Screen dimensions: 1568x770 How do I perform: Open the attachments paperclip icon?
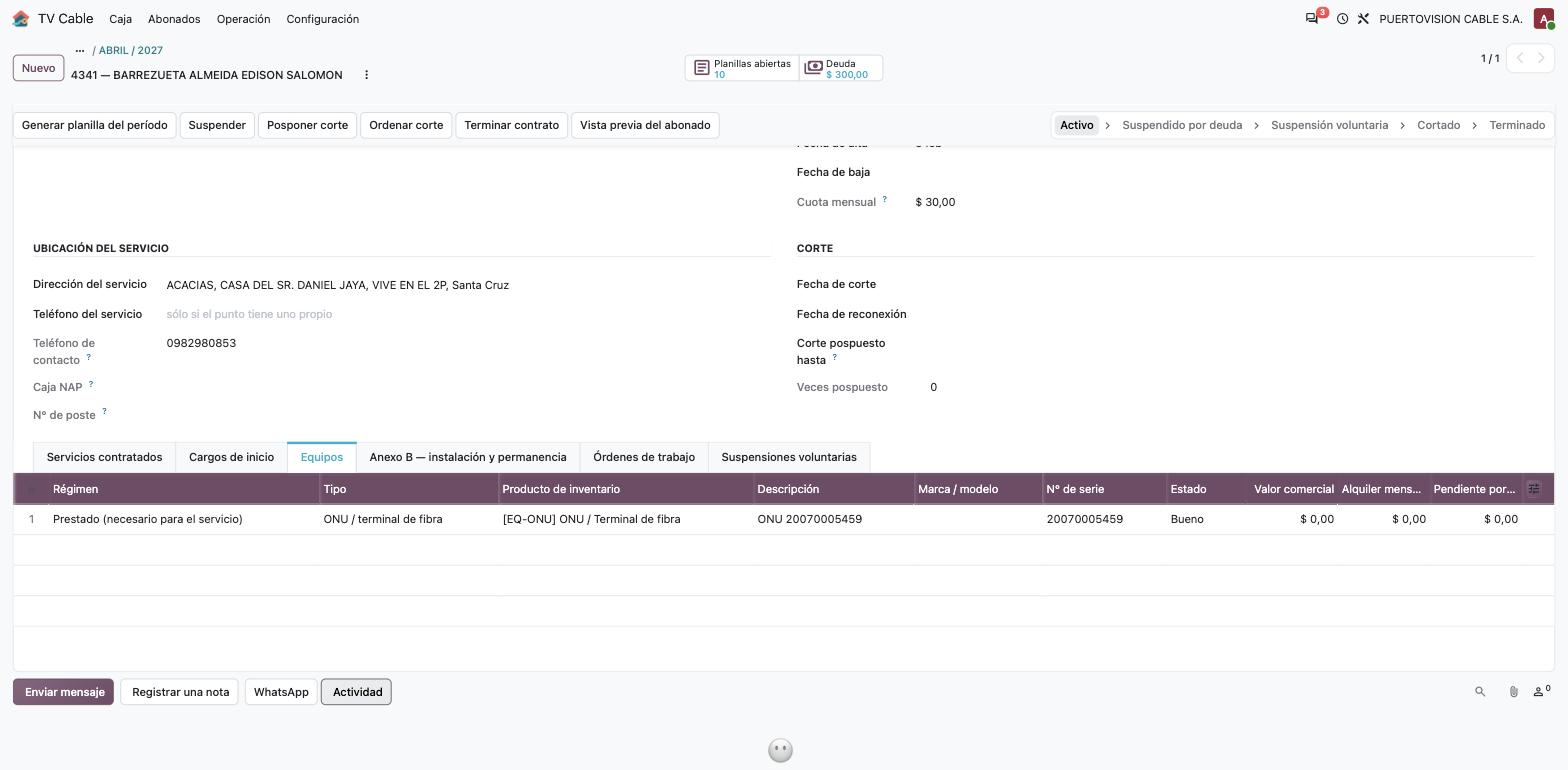1513,692
